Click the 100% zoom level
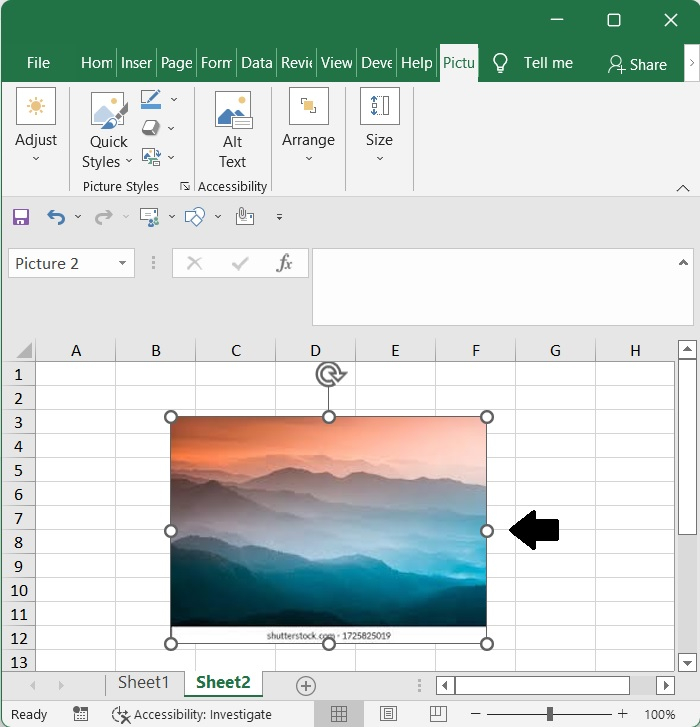700x727 pixels. [660, 714]
